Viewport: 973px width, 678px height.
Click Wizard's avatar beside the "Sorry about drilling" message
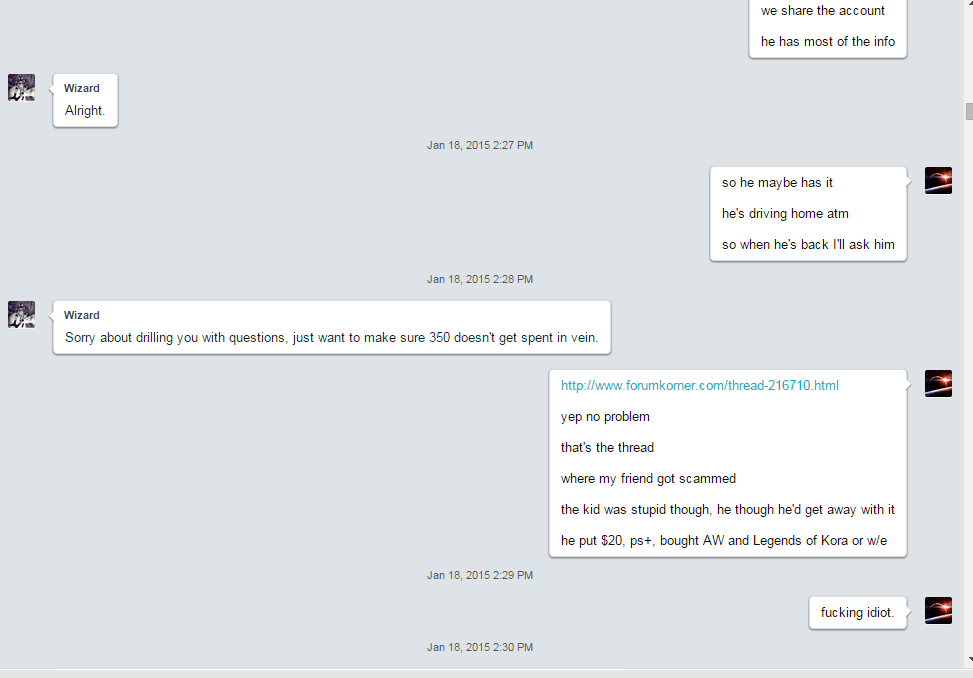(x=21, y=314)
